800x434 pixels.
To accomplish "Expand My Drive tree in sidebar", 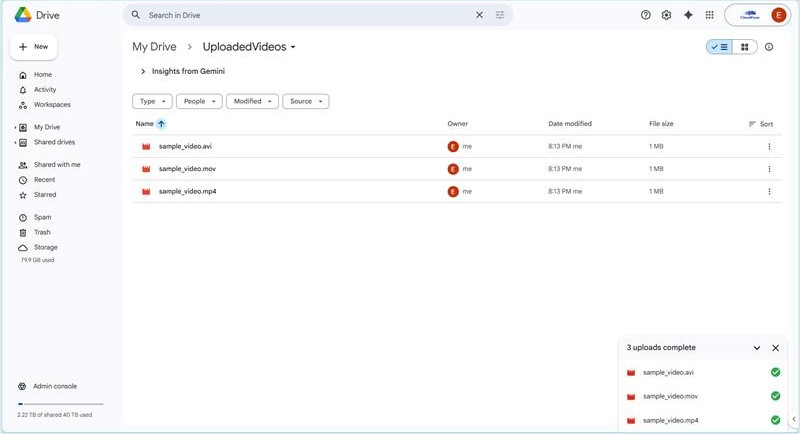I will point(15,127).
